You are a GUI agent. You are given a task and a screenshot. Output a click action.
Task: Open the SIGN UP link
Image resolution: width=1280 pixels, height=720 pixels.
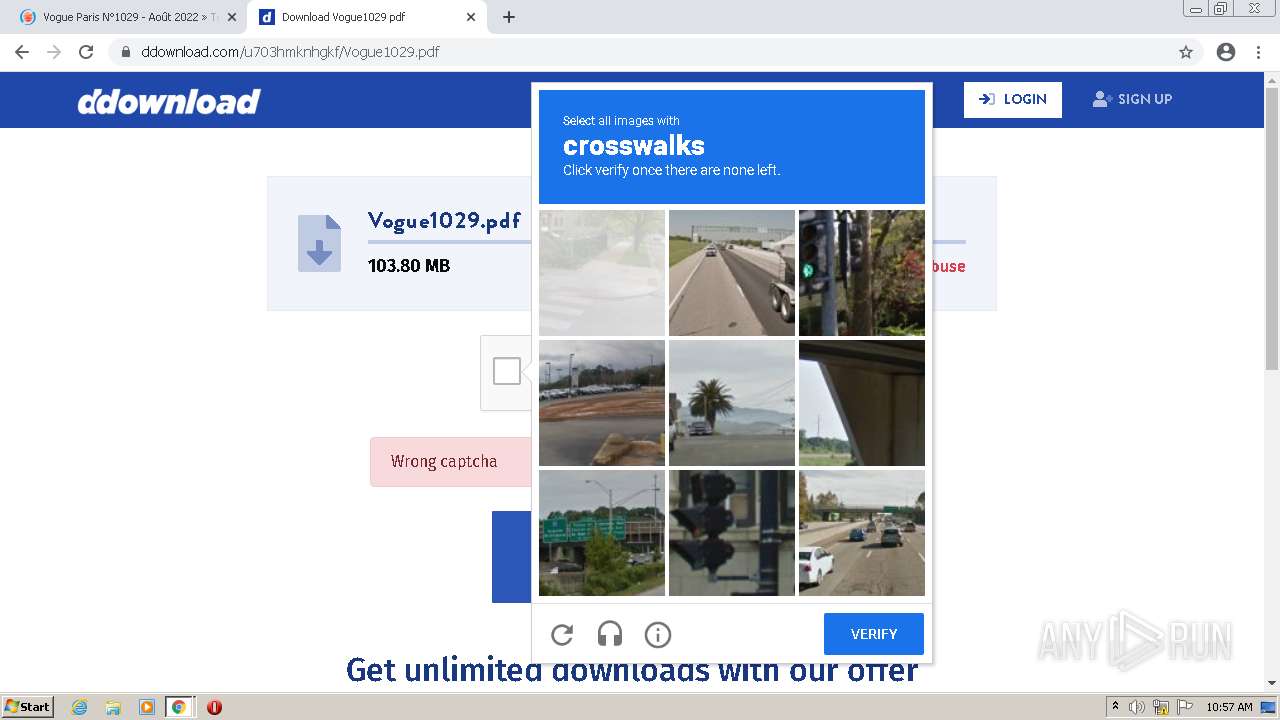1132,99
